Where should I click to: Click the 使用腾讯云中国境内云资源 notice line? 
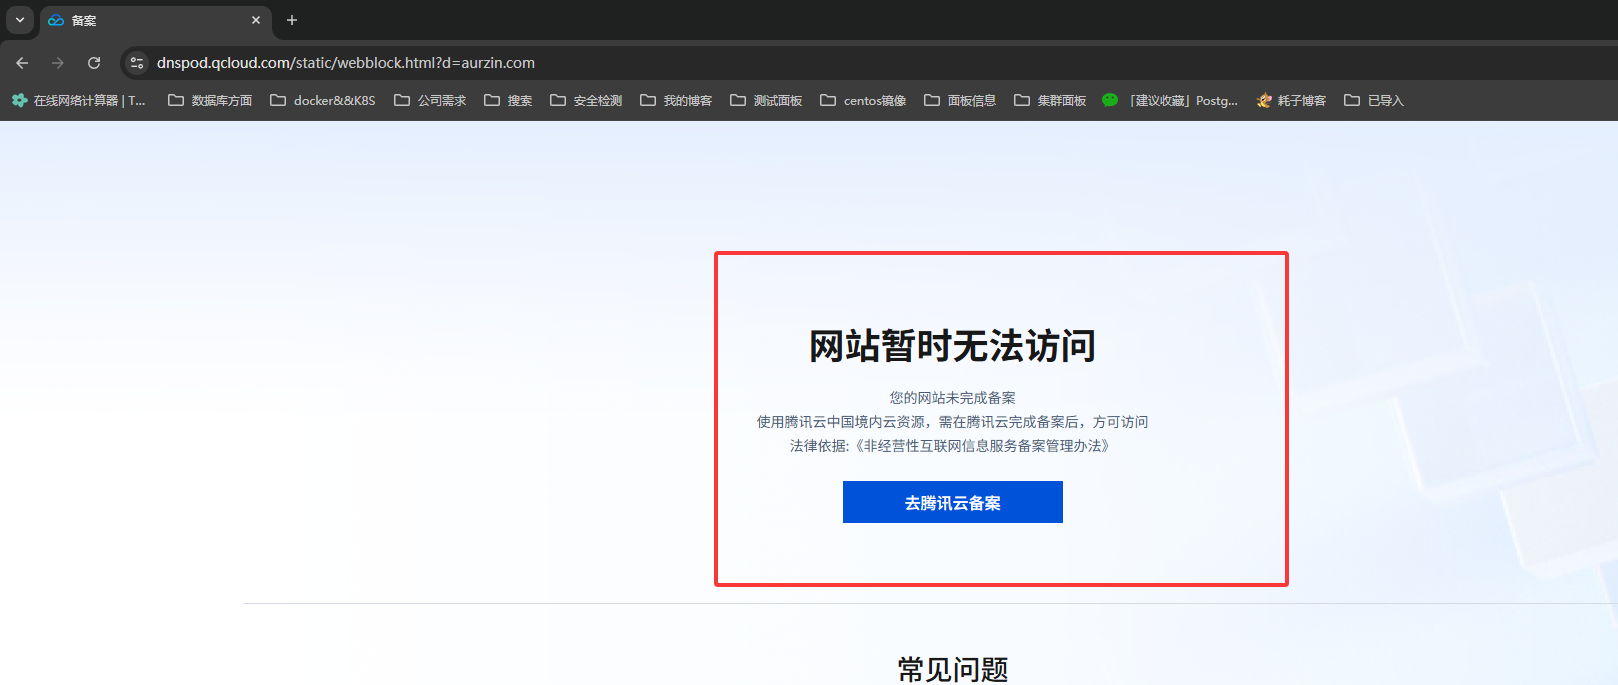pos(953,422)
